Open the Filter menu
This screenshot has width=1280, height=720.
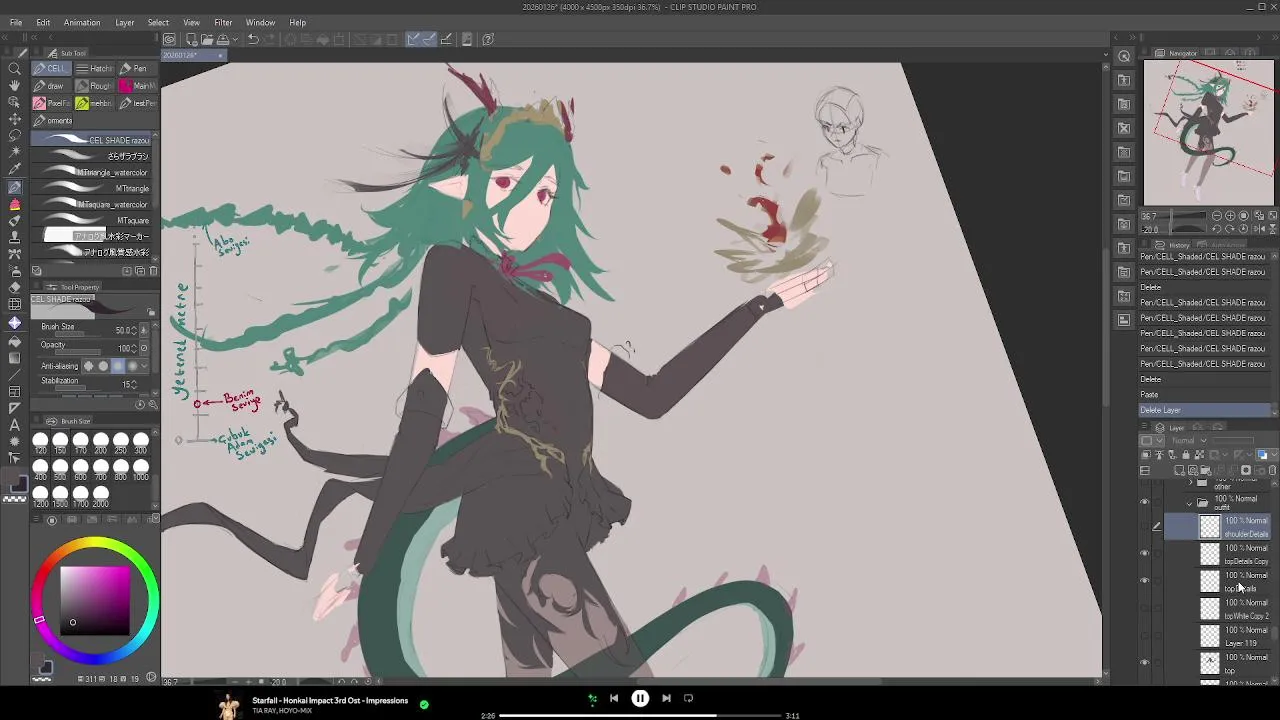223,22
